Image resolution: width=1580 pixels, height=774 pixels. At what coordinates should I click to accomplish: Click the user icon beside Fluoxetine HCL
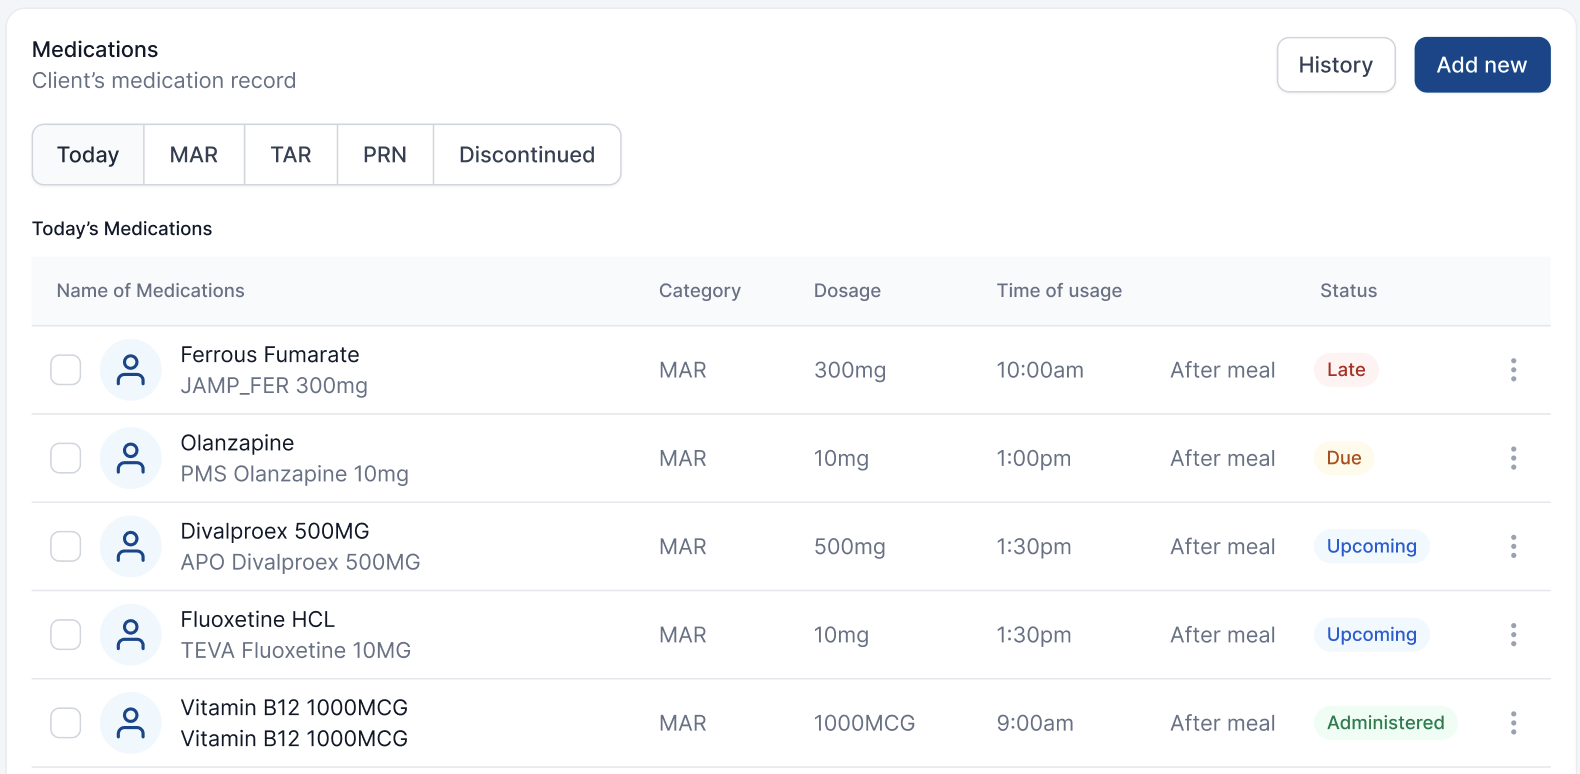131,634
